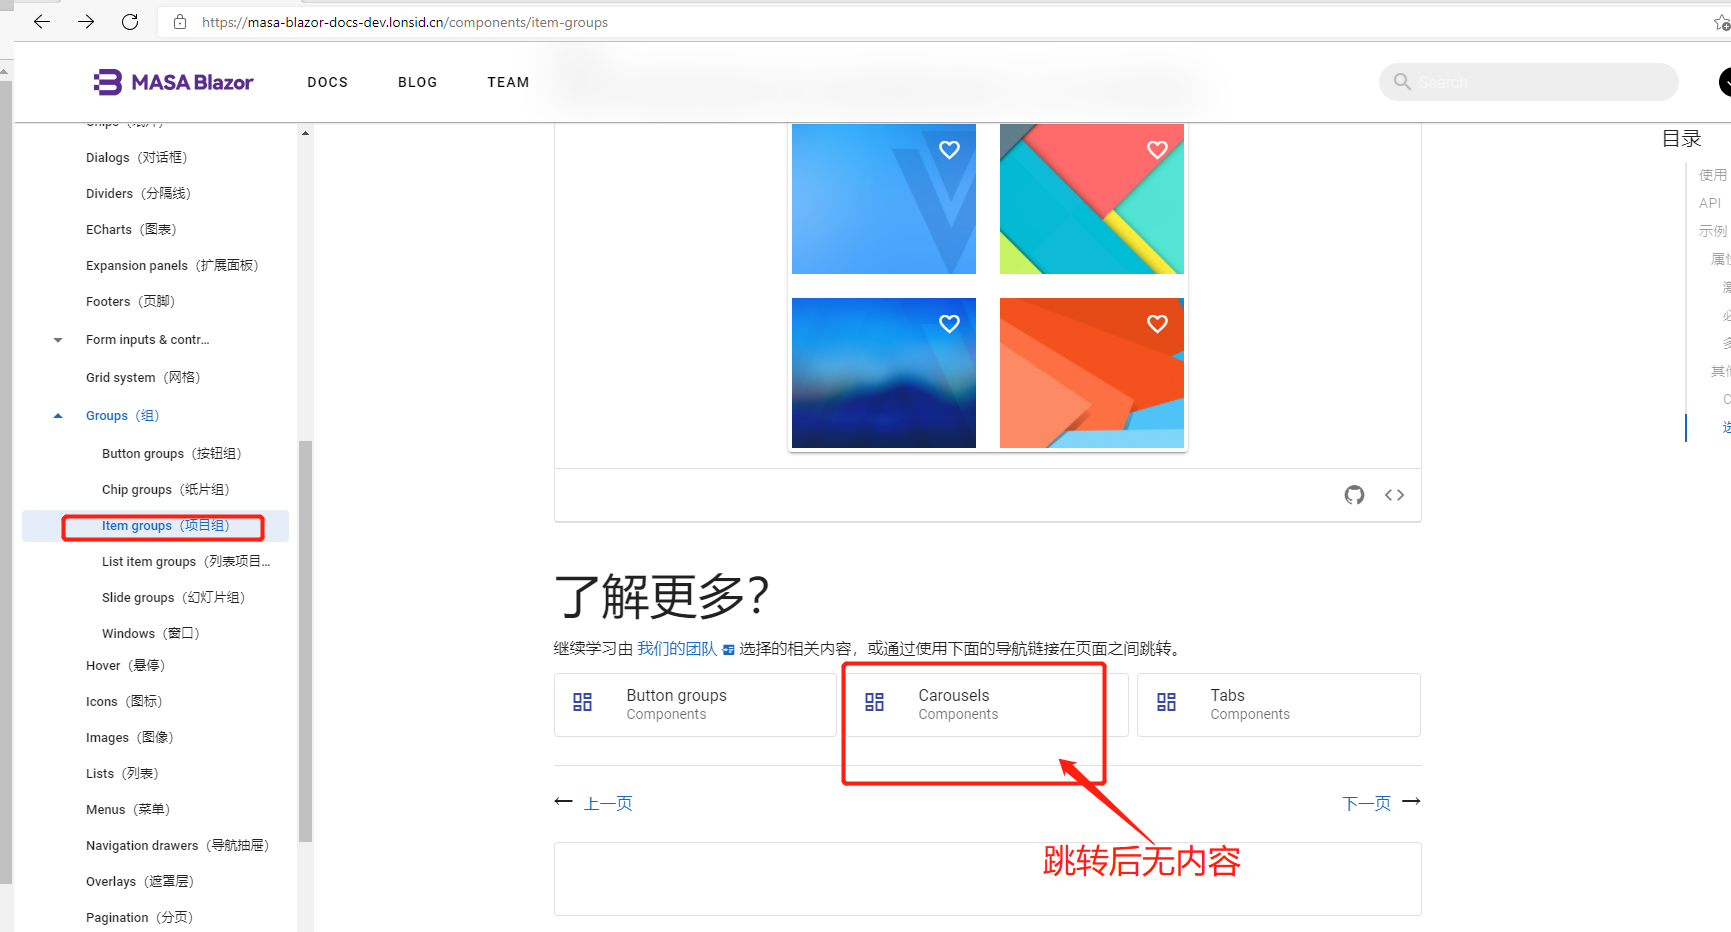Expand Form inputs & controls section
Image resolution: width=1731 pixels, height=932 pixels.
(x=58, y=340)
